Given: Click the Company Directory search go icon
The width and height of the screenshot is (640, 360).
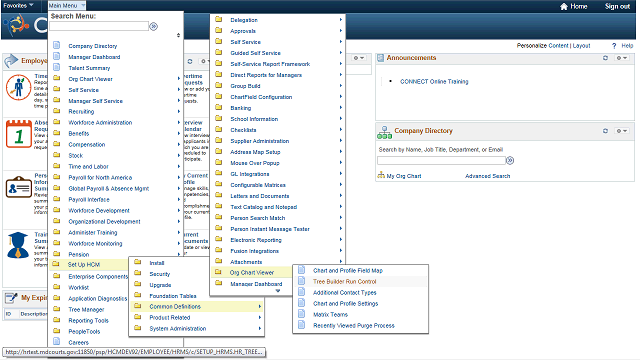Looking at the screenshot, I should (x=510, y=160).
